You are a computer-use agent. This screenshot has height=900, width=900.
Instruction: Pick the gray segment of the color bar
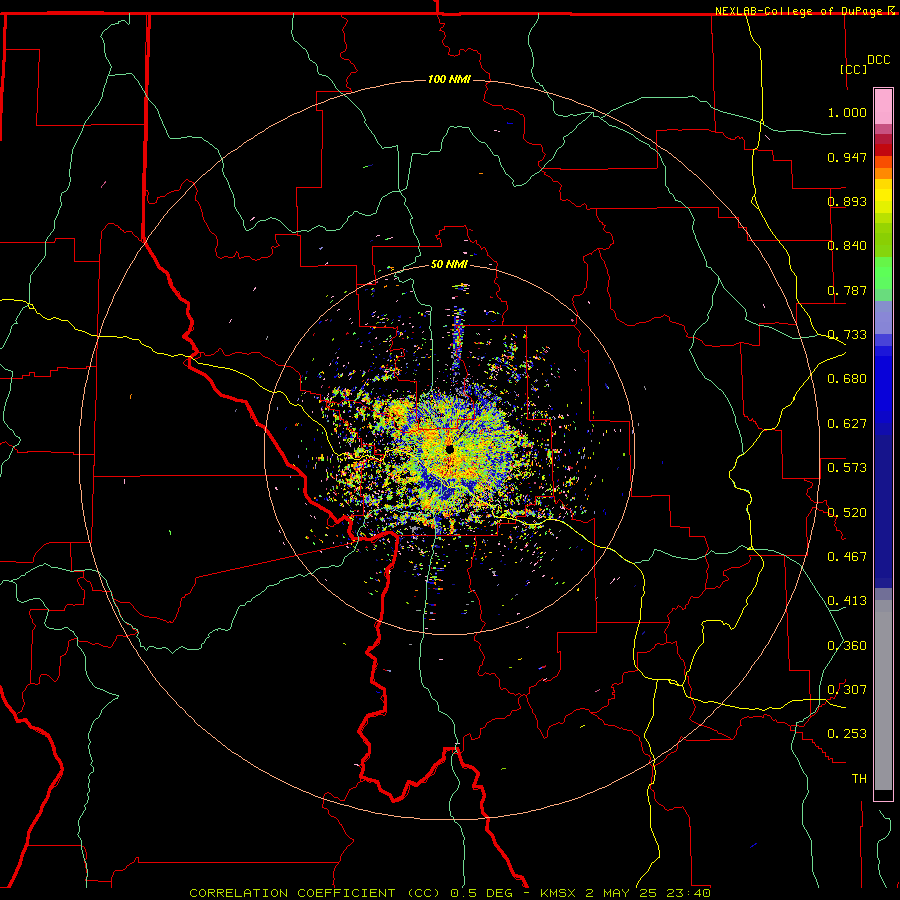tap(883, 695)
